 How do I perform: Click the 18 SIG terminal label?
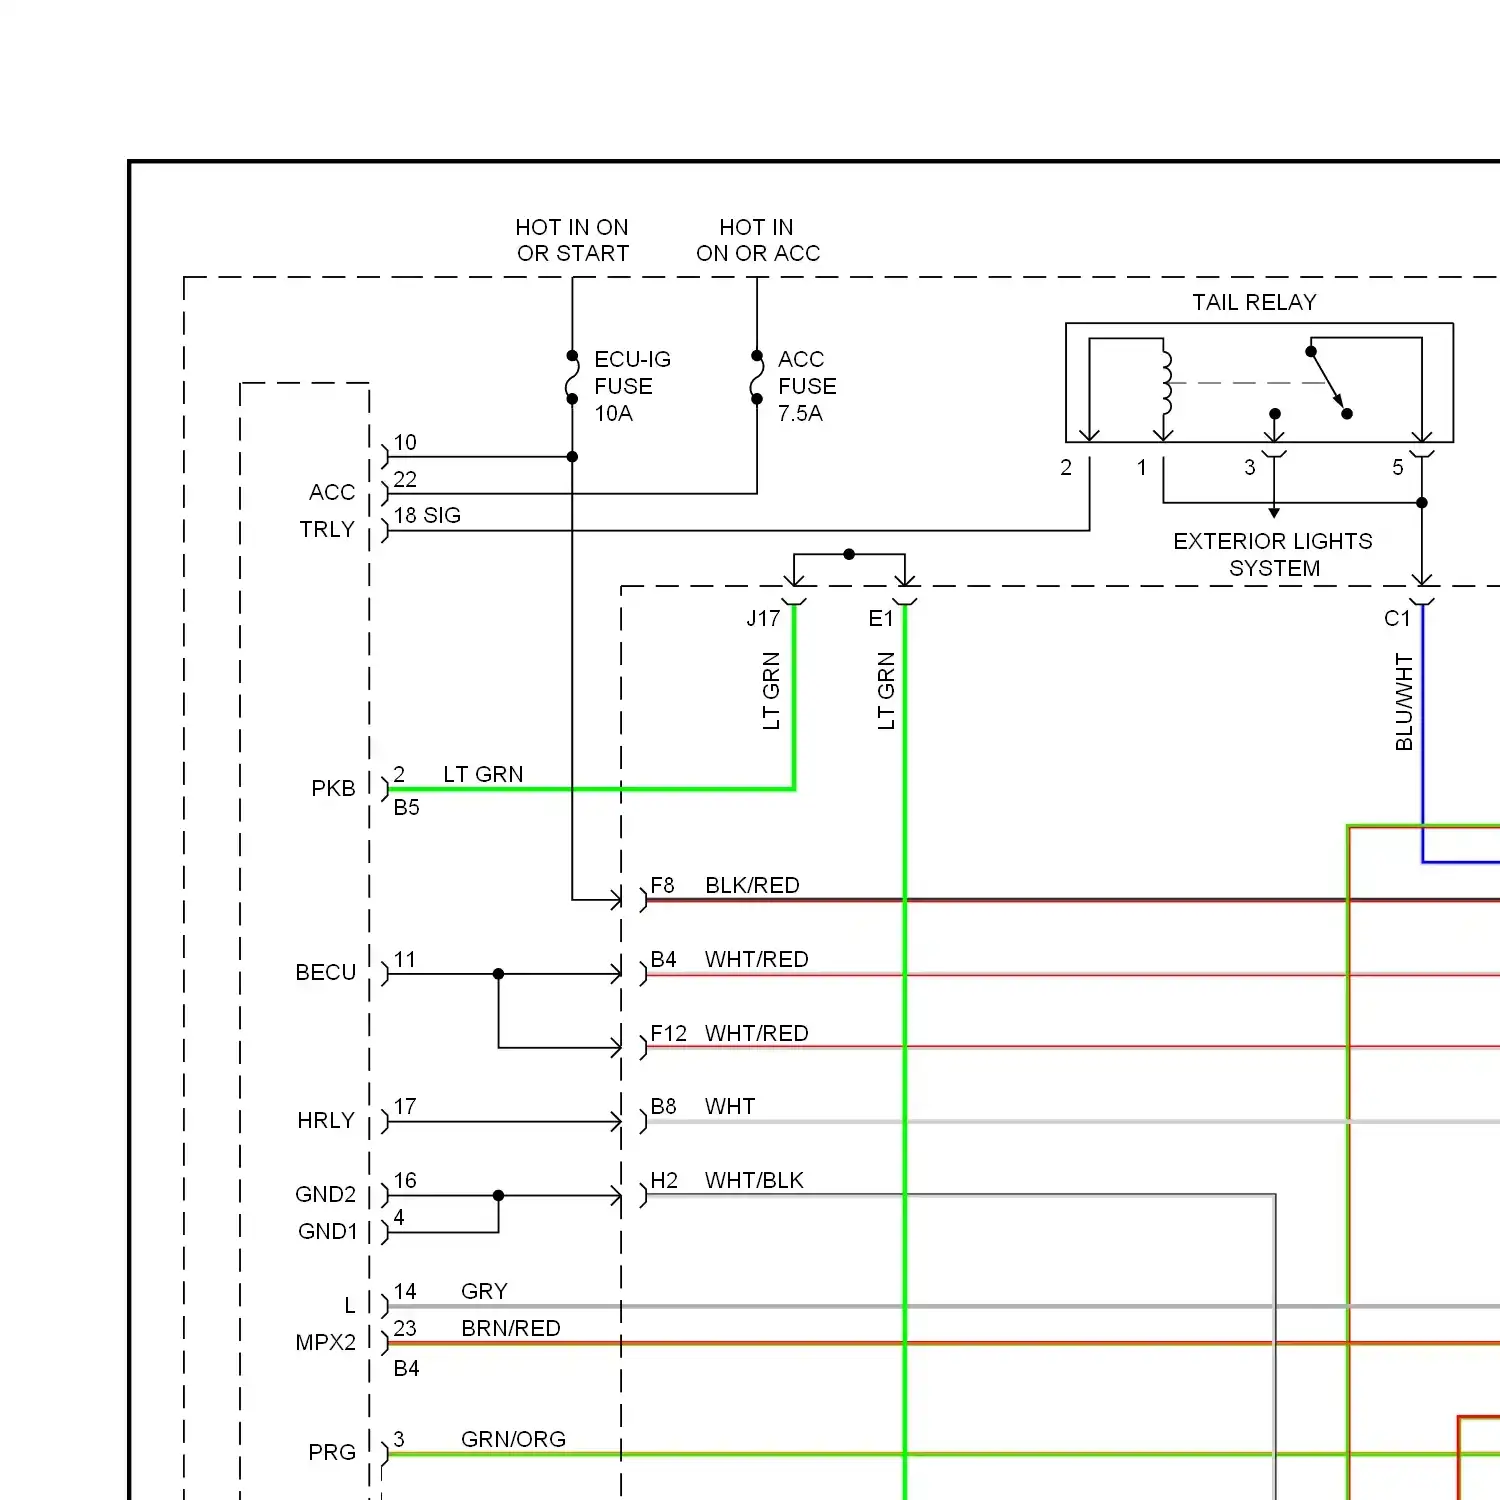(x=427, y=516)
